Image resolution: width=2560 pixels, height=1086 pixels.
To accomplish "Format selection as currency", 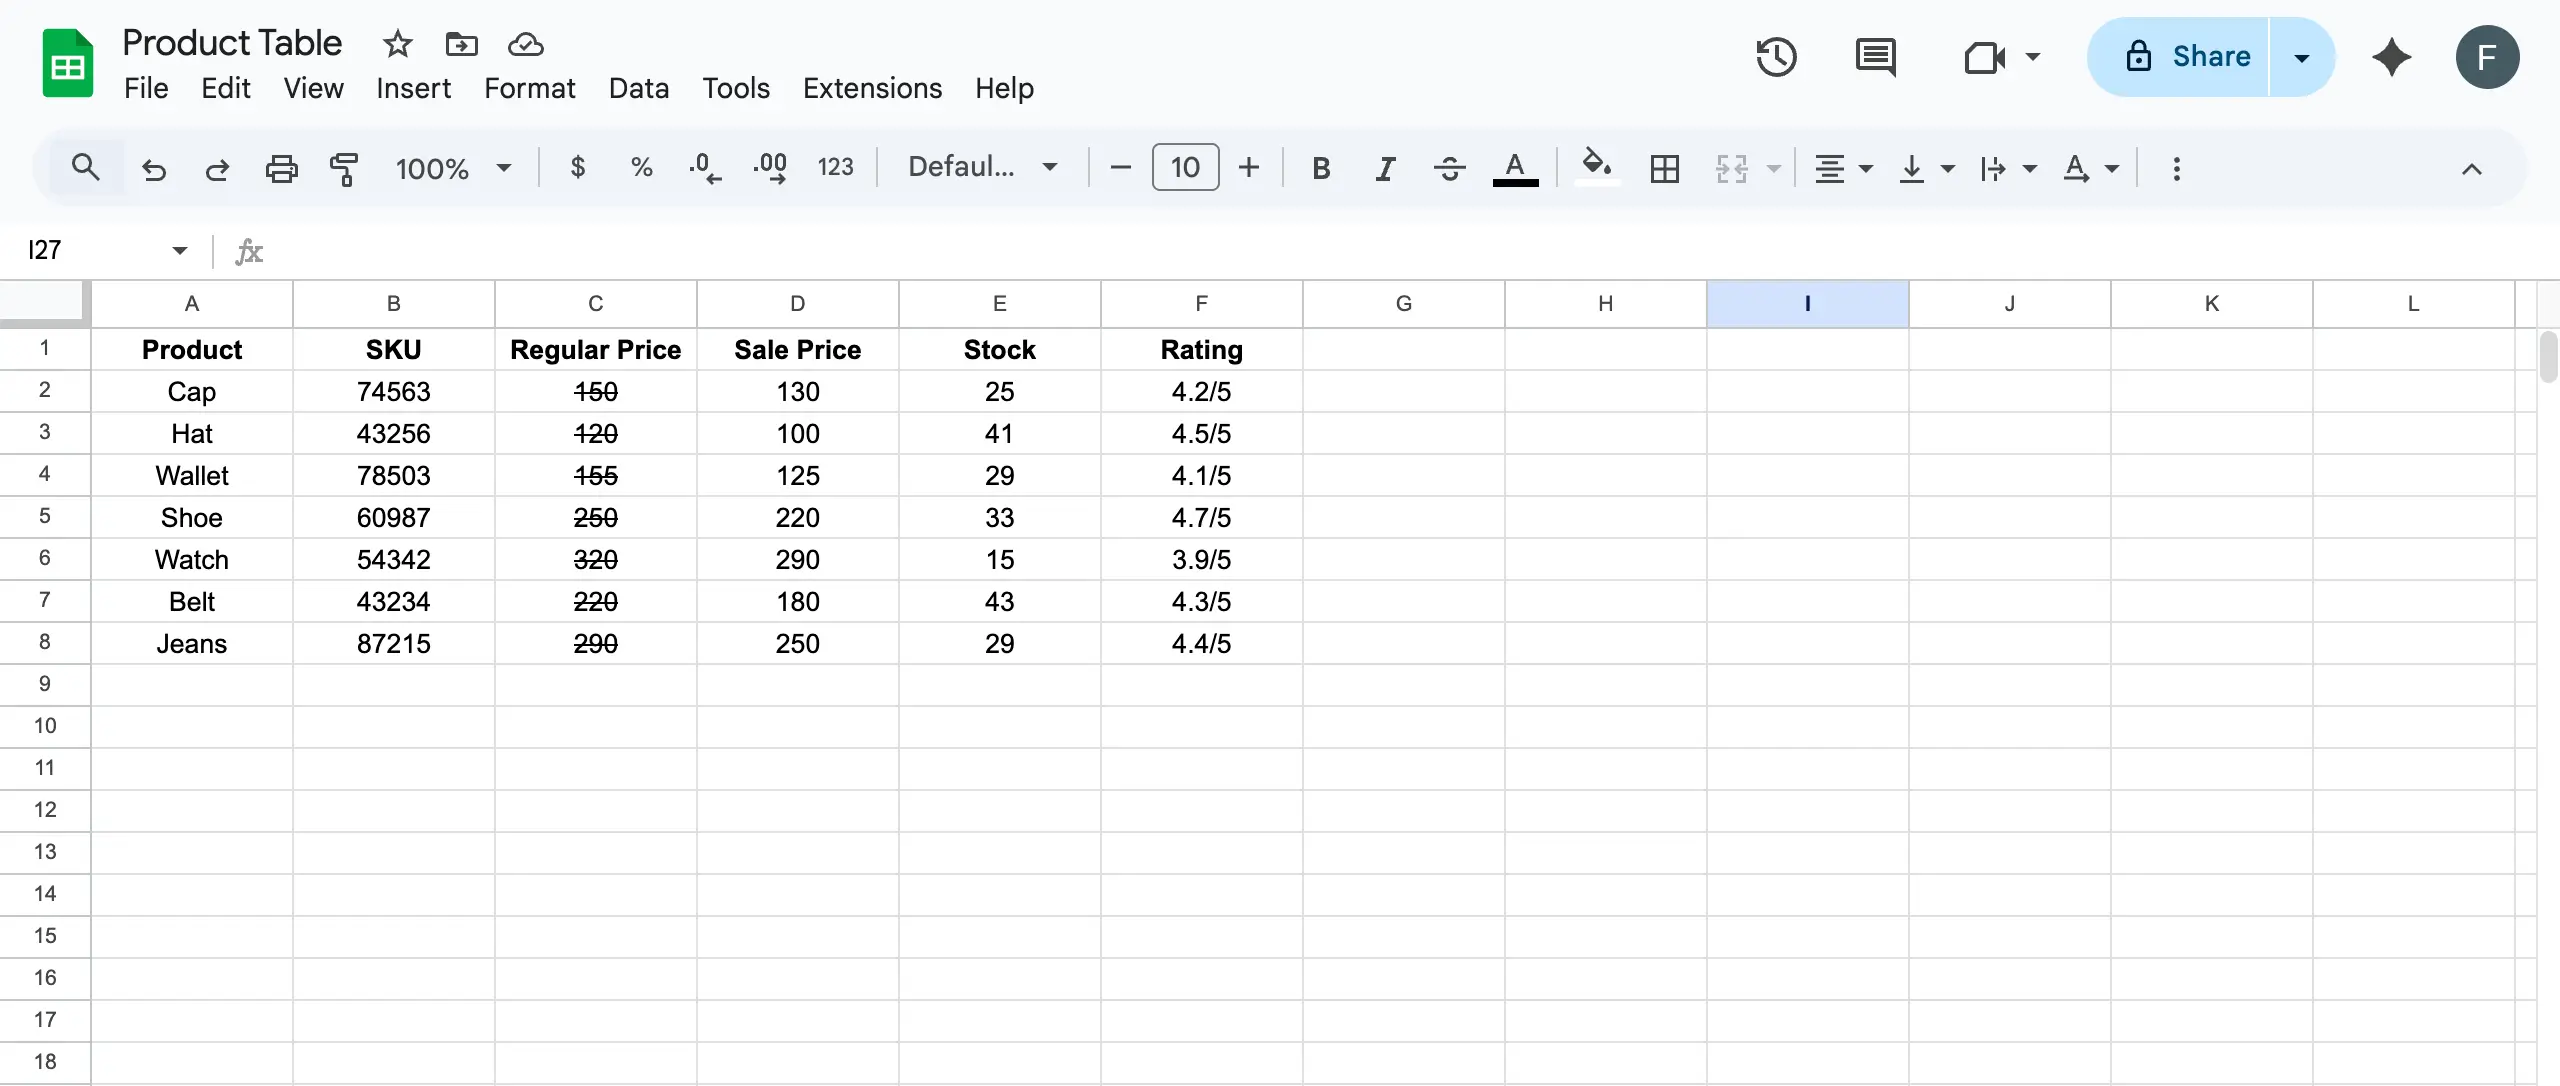I will [x=578, y=167].
